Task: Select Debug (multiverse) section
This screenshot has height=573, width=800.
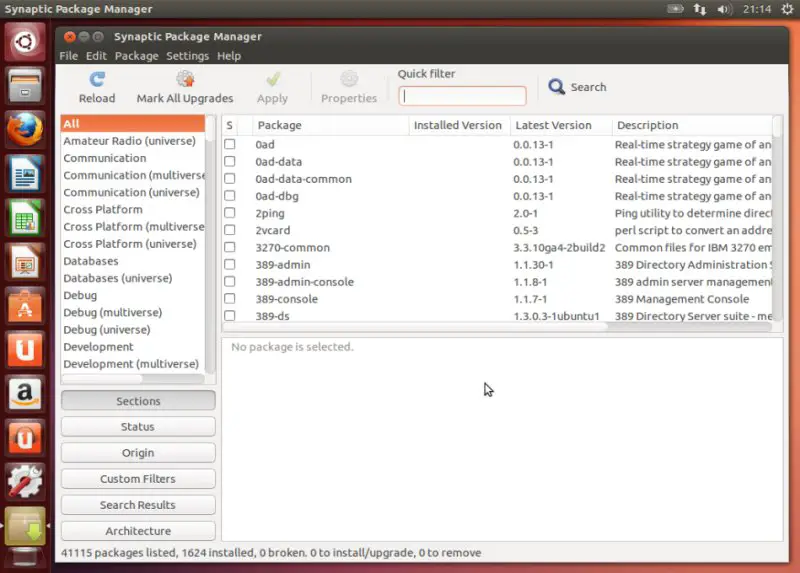Action: click(133, 312)
